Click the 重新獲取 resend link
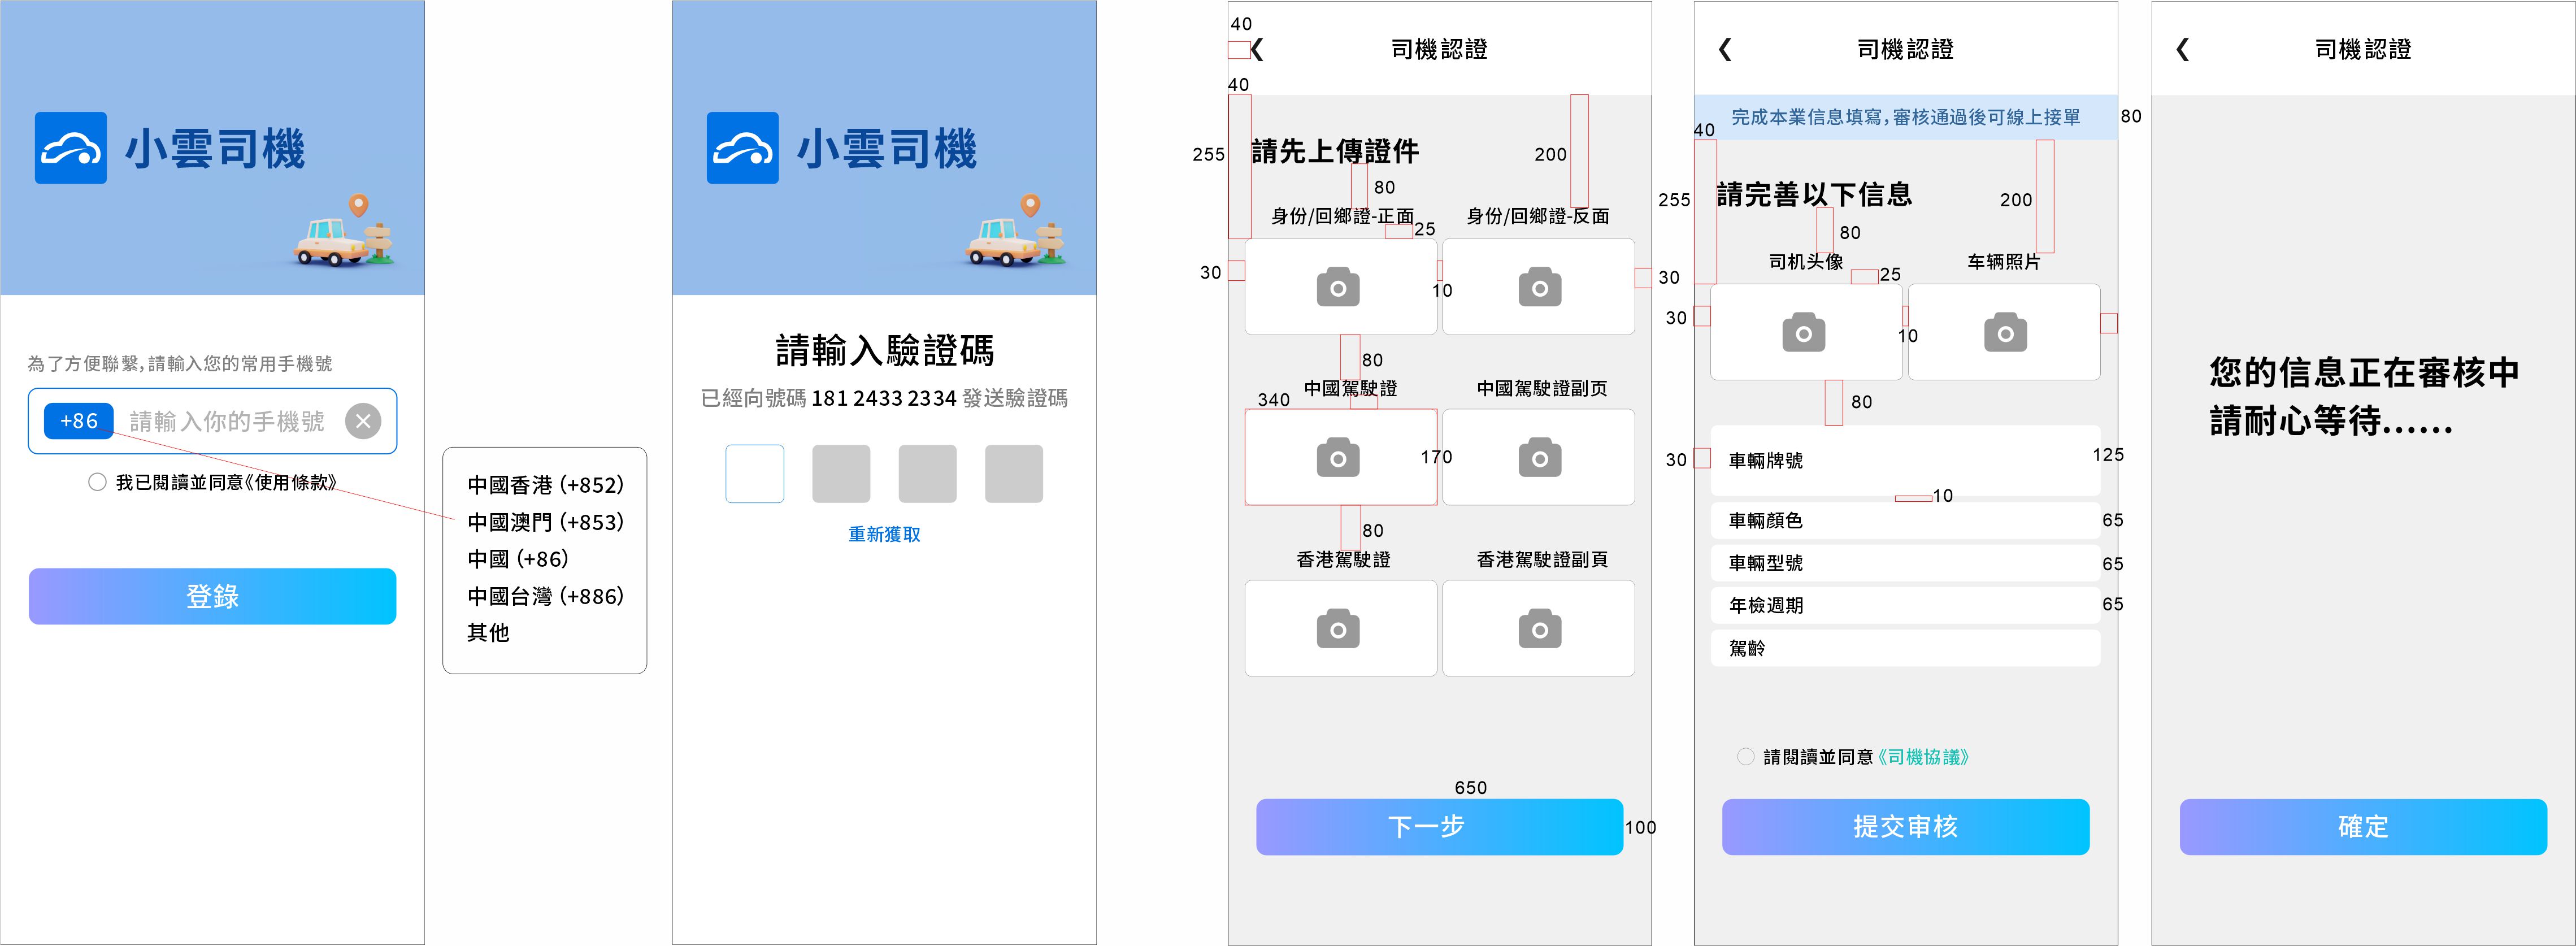Screen dimensions: 2576x946 click(884, 534)
